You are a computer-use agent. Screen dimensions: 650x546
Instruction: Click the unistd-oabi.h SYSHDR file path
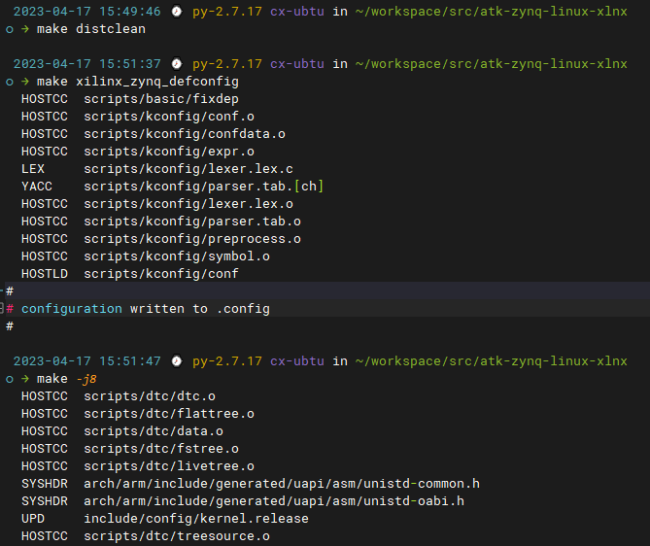pyautogui.click(x=274, y=500)
